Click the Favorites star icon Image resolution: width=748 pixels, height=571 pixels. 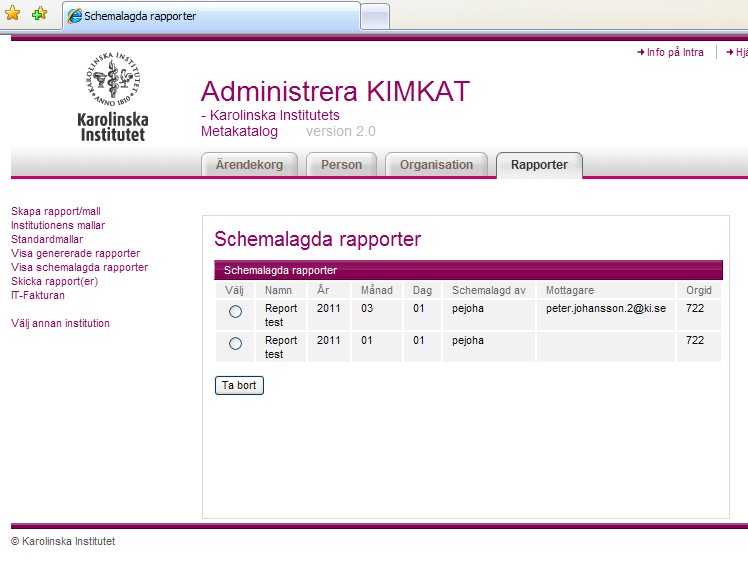point(12,13)
